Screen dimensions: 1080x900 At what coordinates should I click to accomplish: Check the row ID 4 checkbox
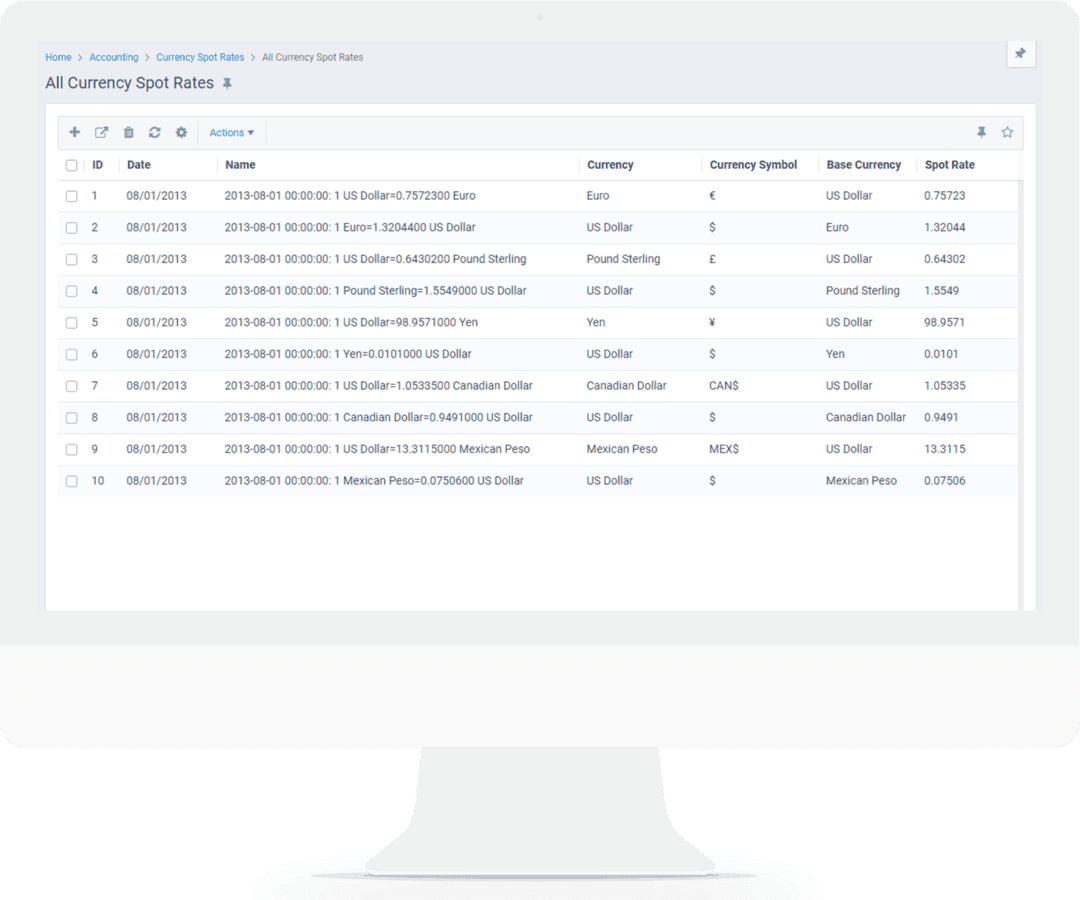click(x=72, y=291)
